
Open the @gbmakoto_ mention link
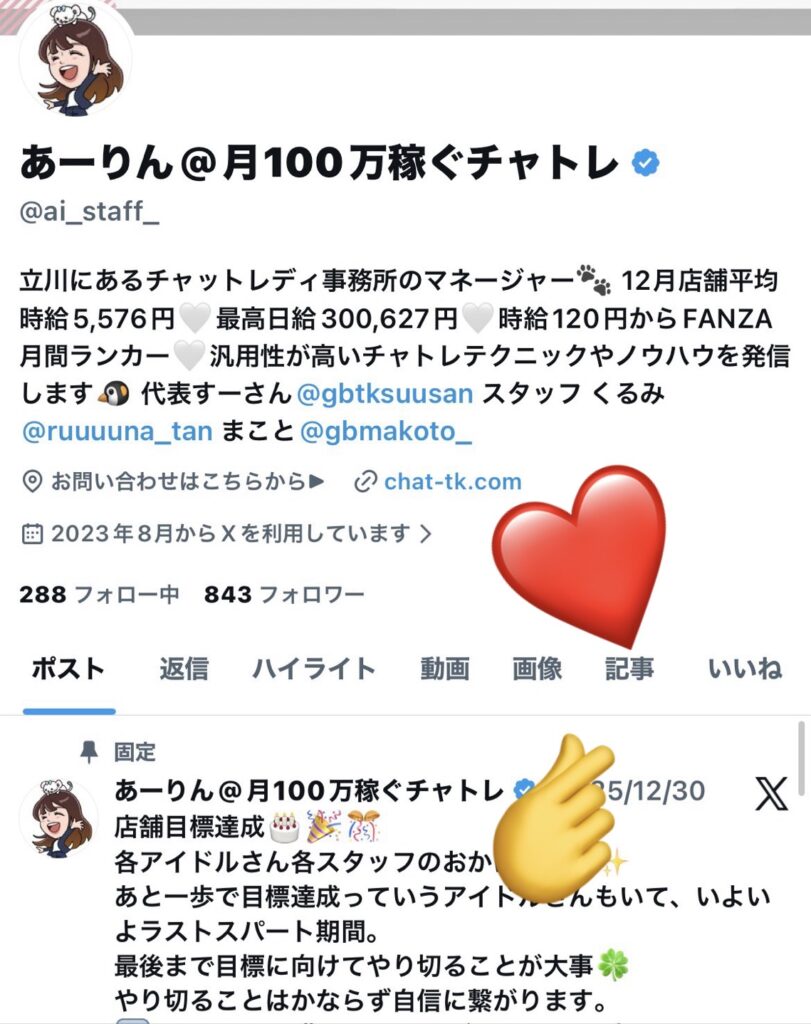tap(385, 432)
